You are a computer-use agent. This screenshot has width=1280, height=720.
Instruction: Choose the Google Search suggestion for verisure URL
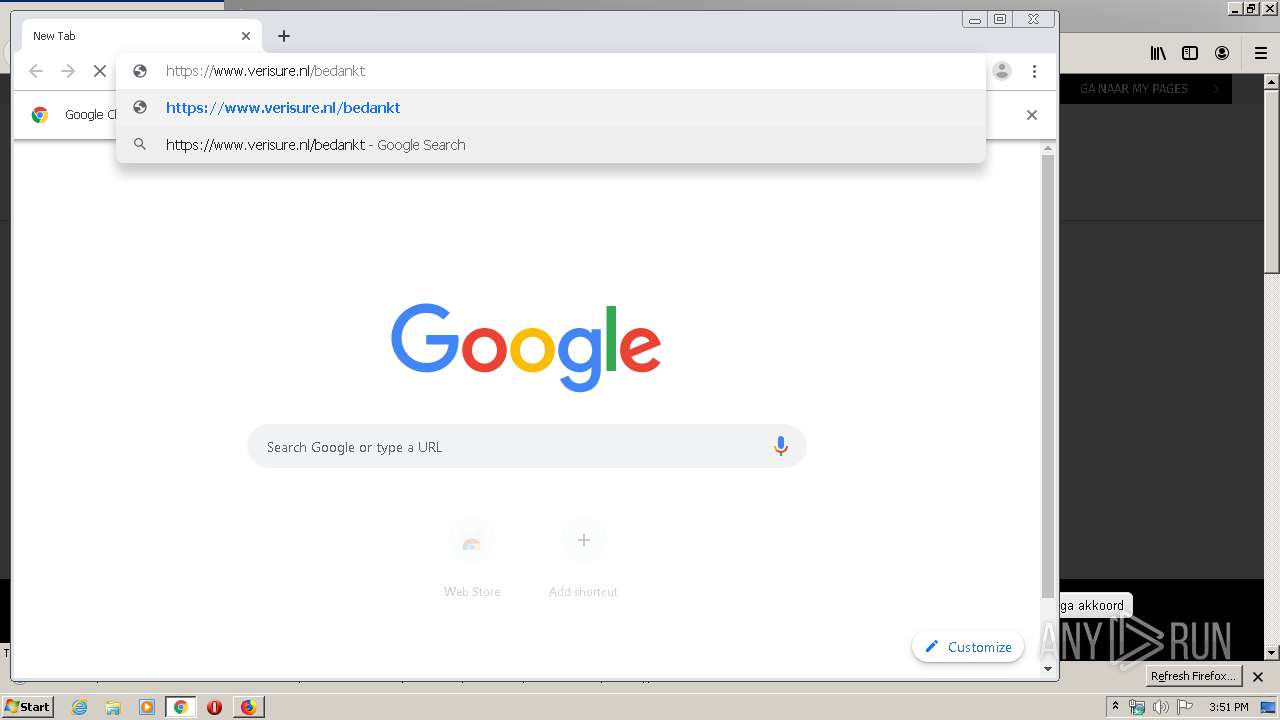point(551,145)
